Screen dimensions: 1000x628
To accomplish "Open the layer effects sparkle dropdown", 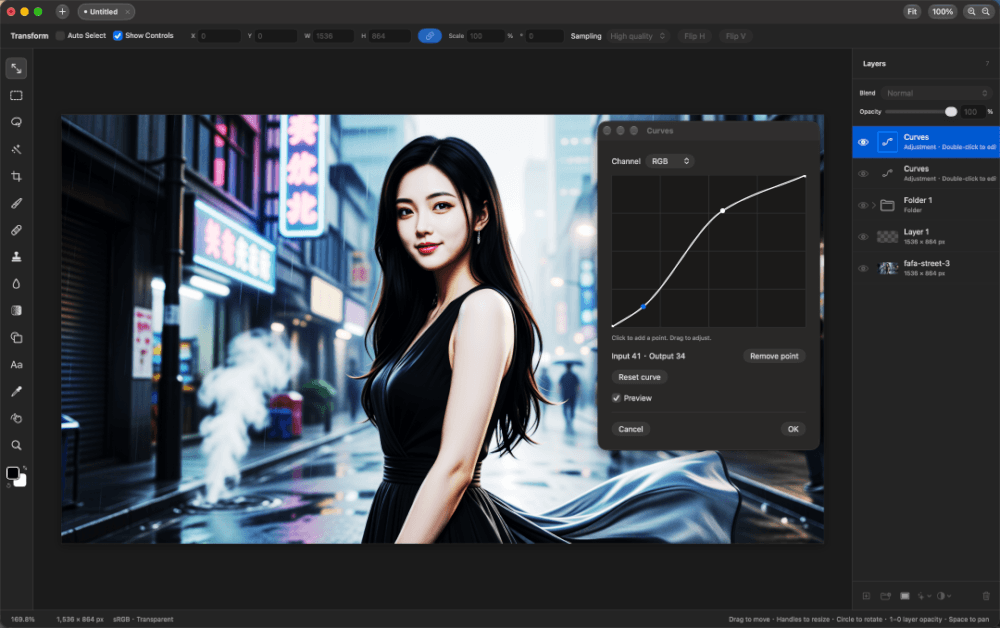I will [923, 596].
